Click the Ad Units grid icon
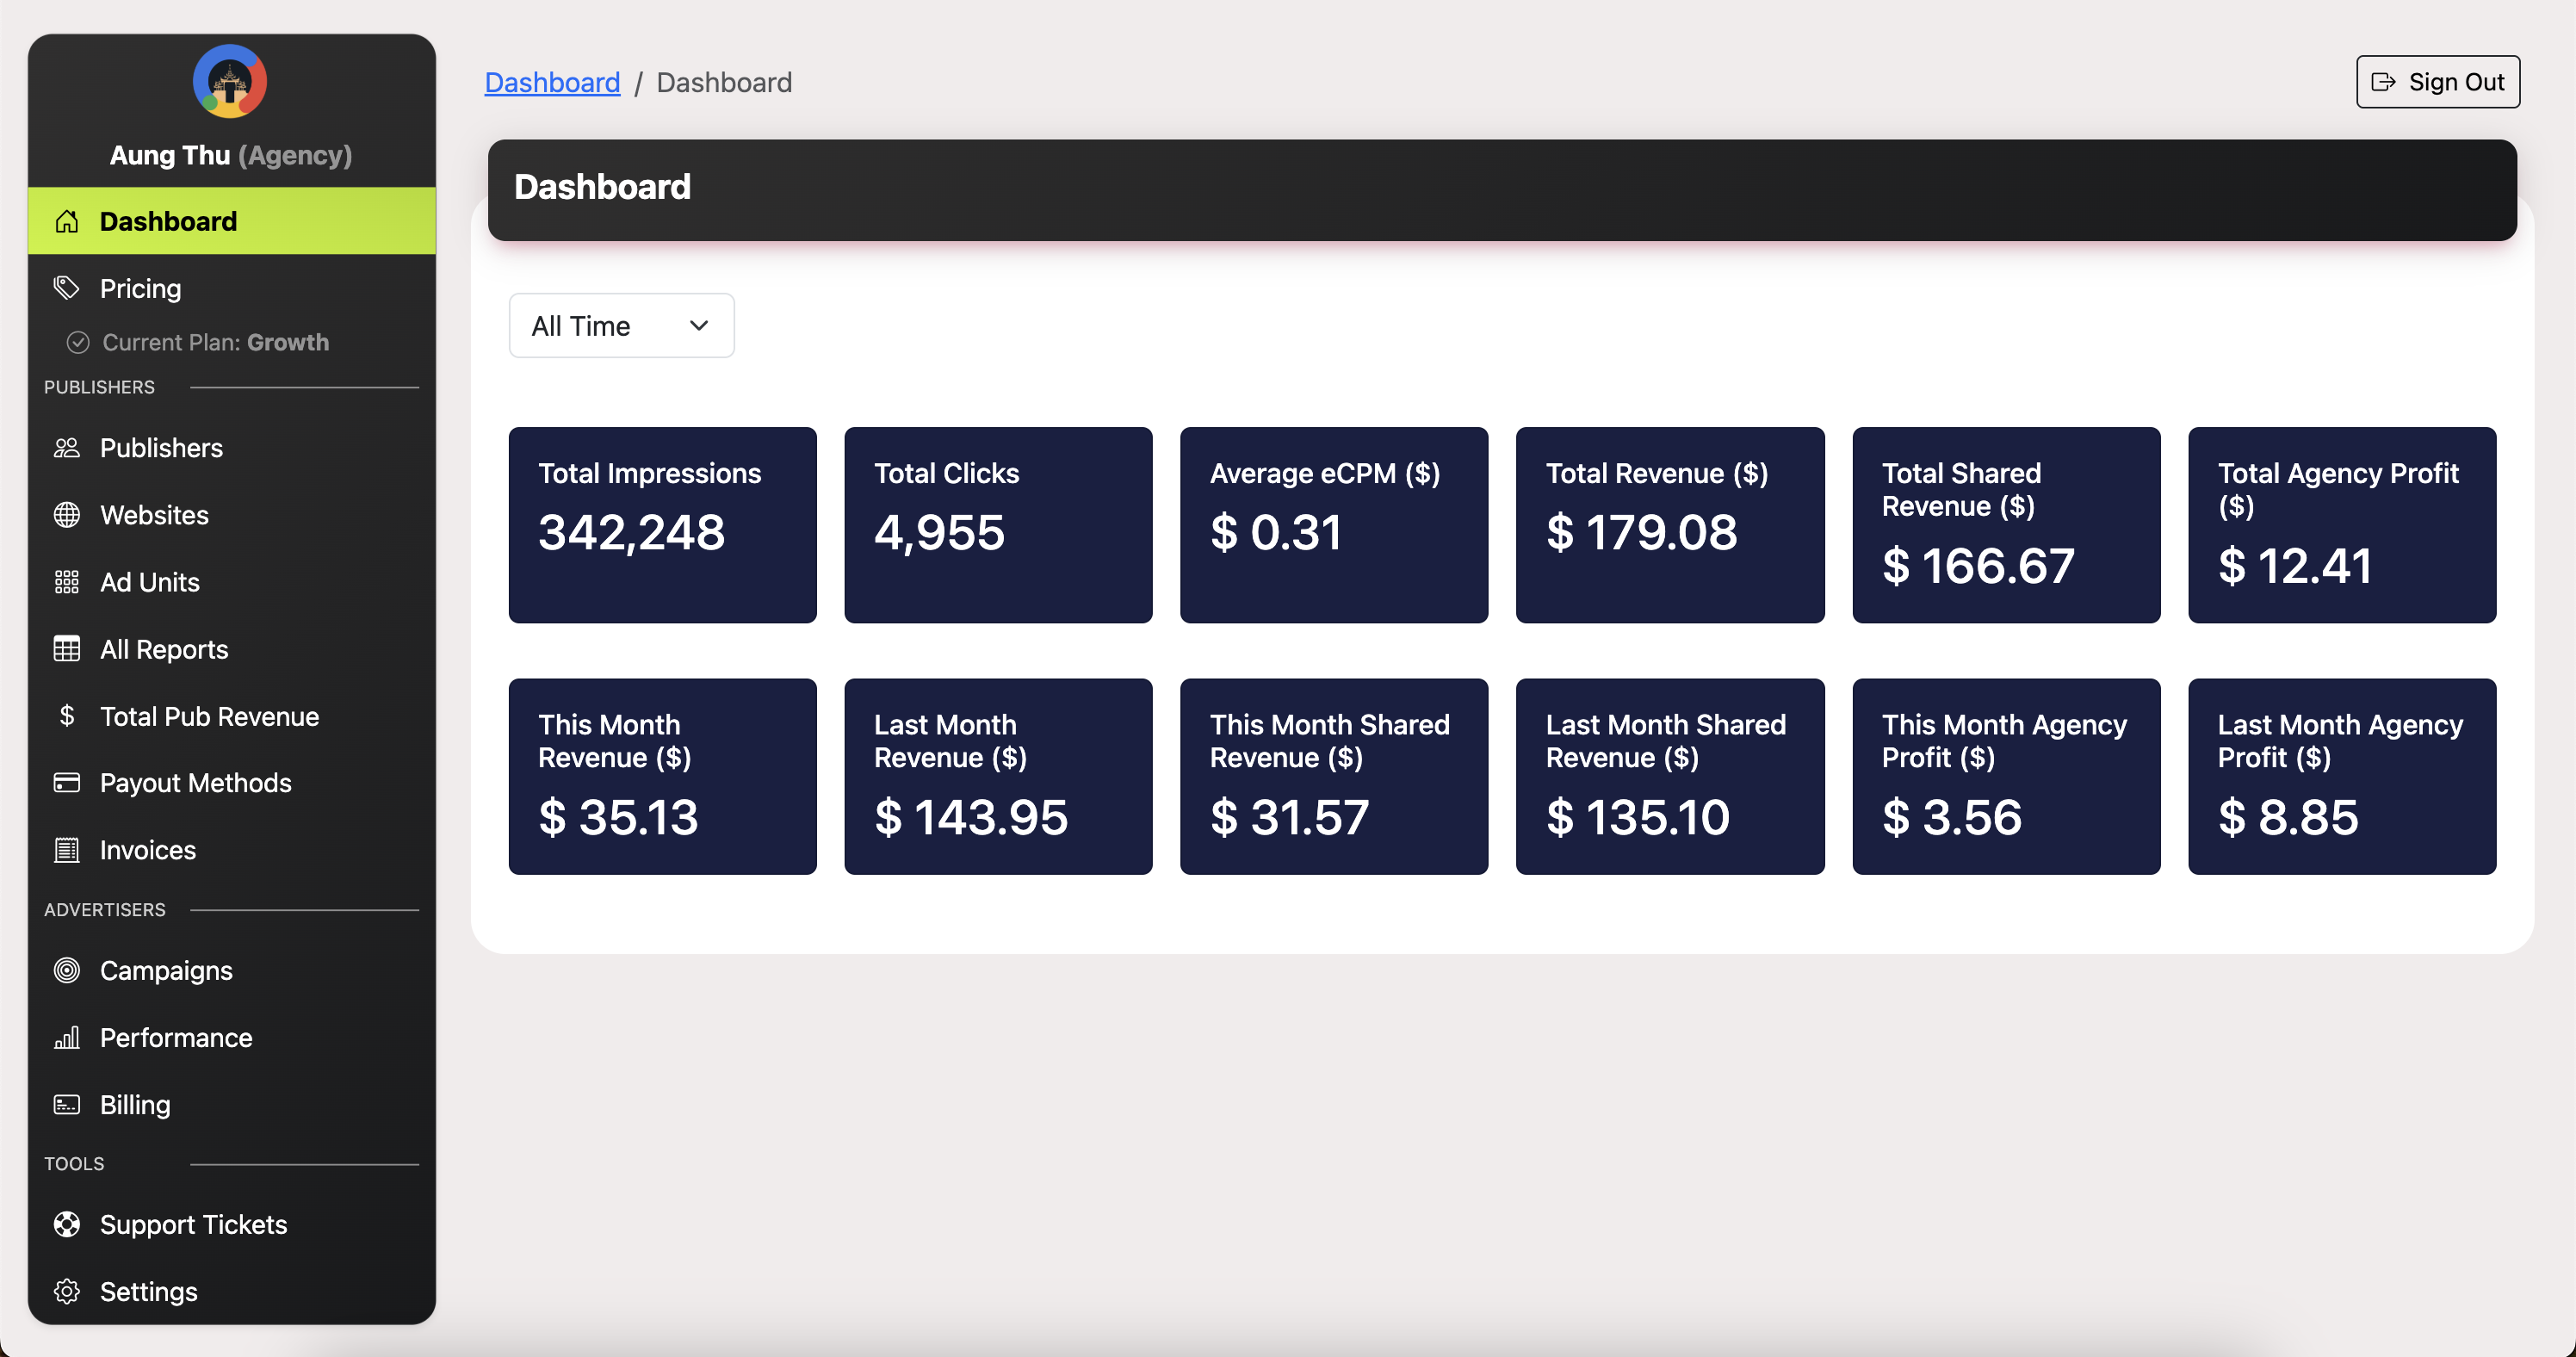This screenshot has width=2576, height=1357. tap(66, 582)
